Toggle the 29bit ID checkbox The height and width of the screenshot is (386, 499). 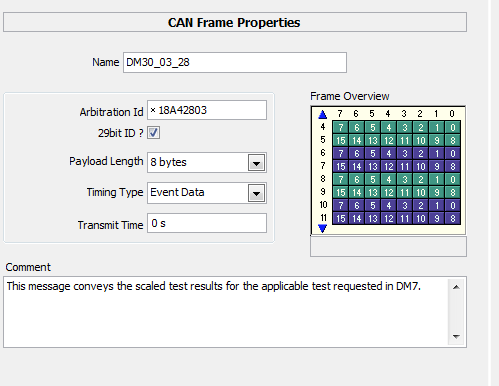pos(153,133)
